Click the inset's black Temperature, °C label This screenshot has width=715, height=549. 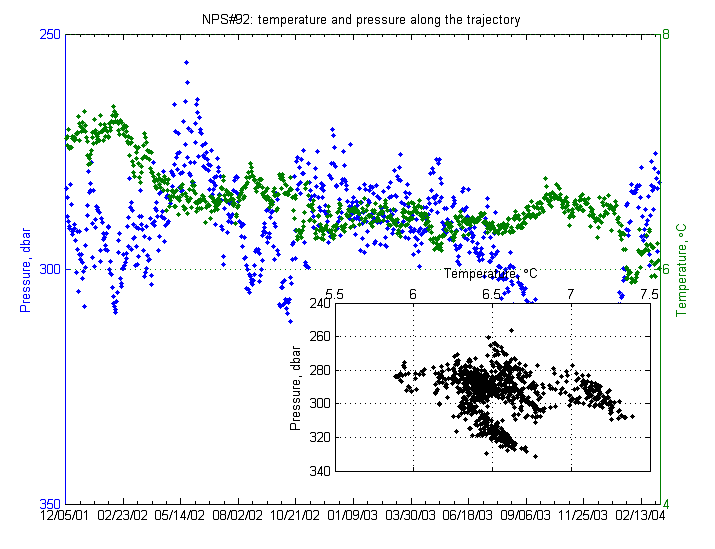491,274
